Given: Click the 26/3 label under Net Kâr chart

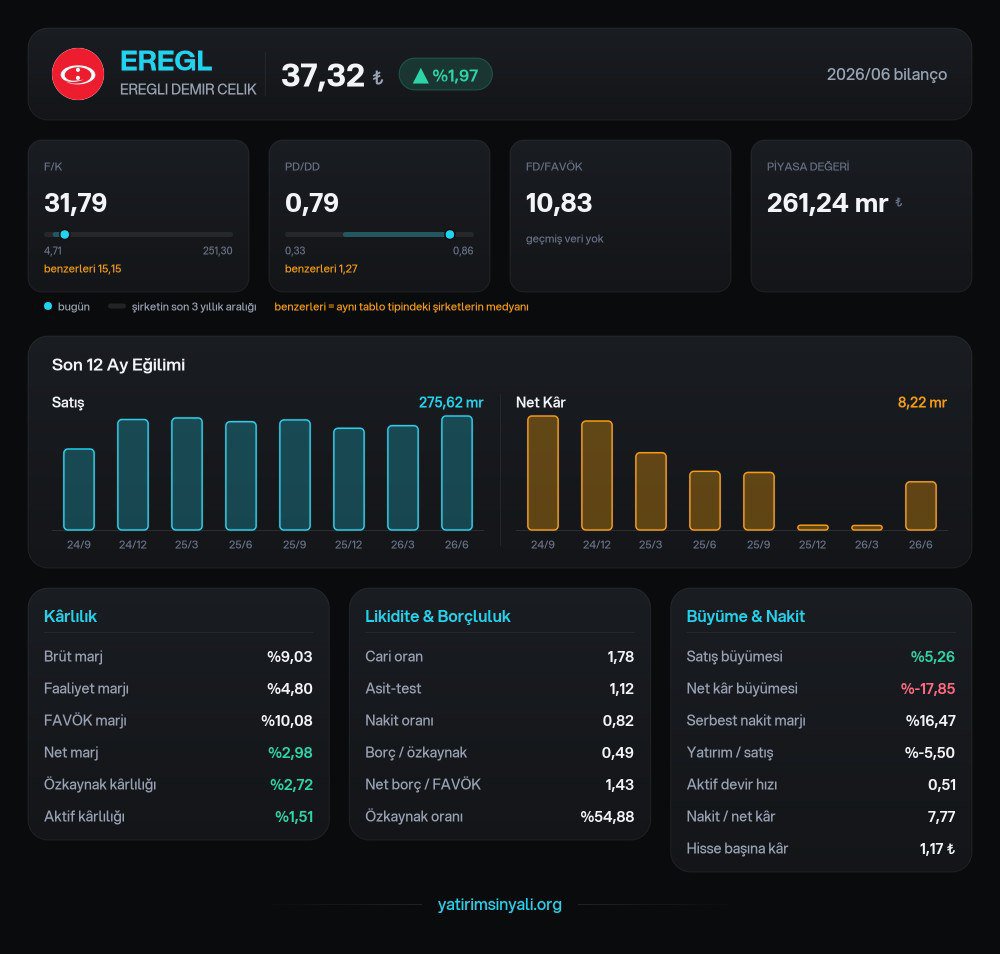Looking at the screenshot, I should (x=867, y=545).
